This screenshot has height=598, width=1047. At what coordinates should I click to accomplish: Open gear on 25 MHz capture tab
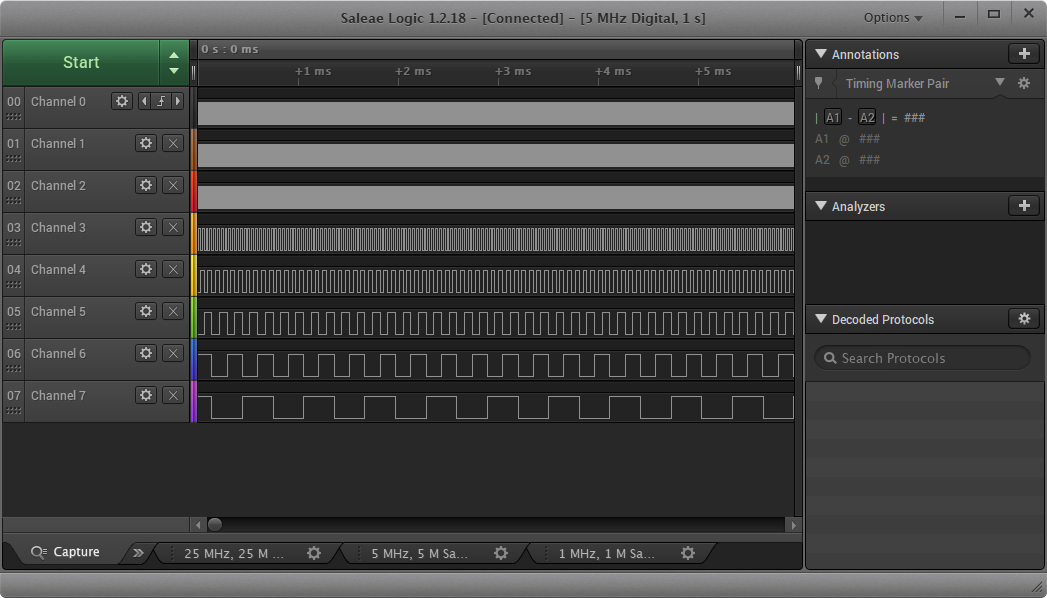[314, 553]
